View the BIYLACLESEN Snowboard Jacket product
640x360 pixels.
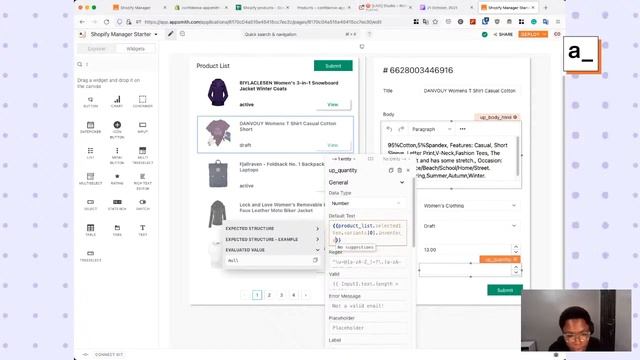click(333, 105)
